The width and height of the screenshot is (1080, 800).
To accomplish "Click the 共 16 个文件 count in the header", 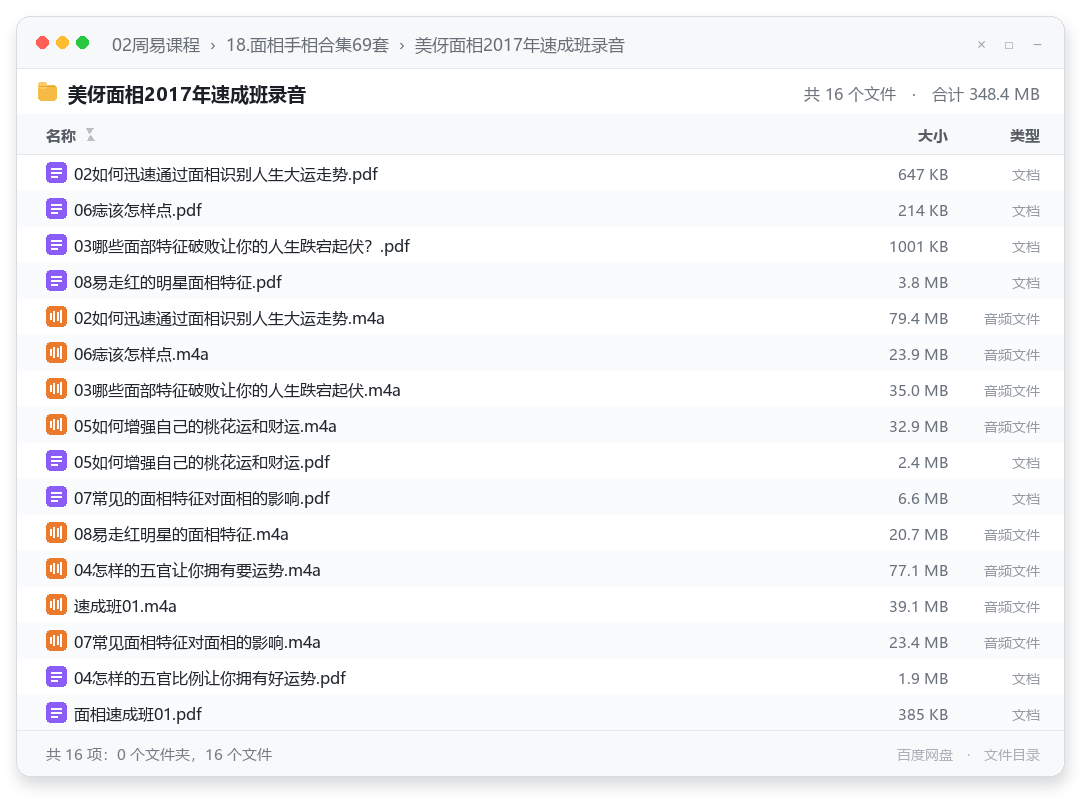I will (850, 94).
